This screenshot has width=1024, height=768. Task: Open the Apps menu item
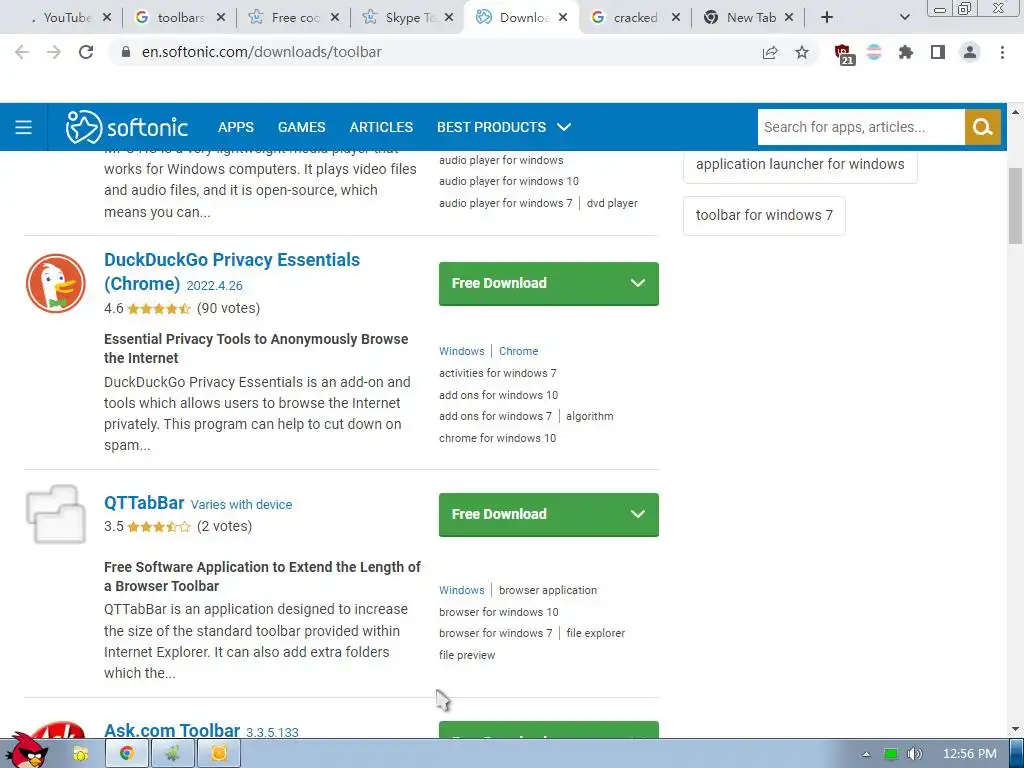[236, 127]
